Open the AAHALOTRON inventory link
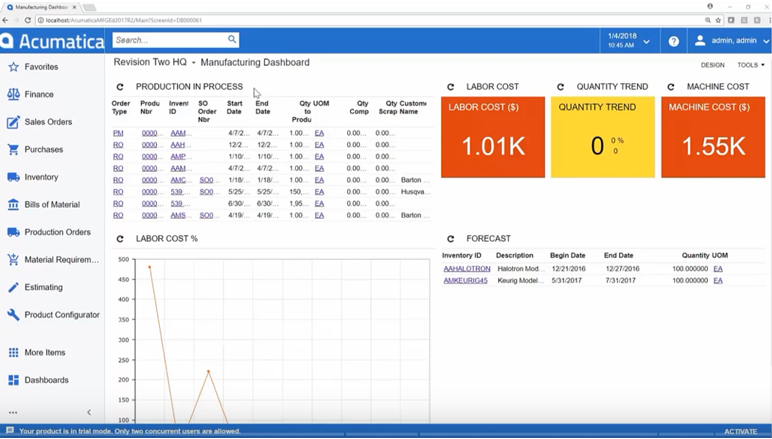Viewport: 772px width, 439px height. point(467,269)
